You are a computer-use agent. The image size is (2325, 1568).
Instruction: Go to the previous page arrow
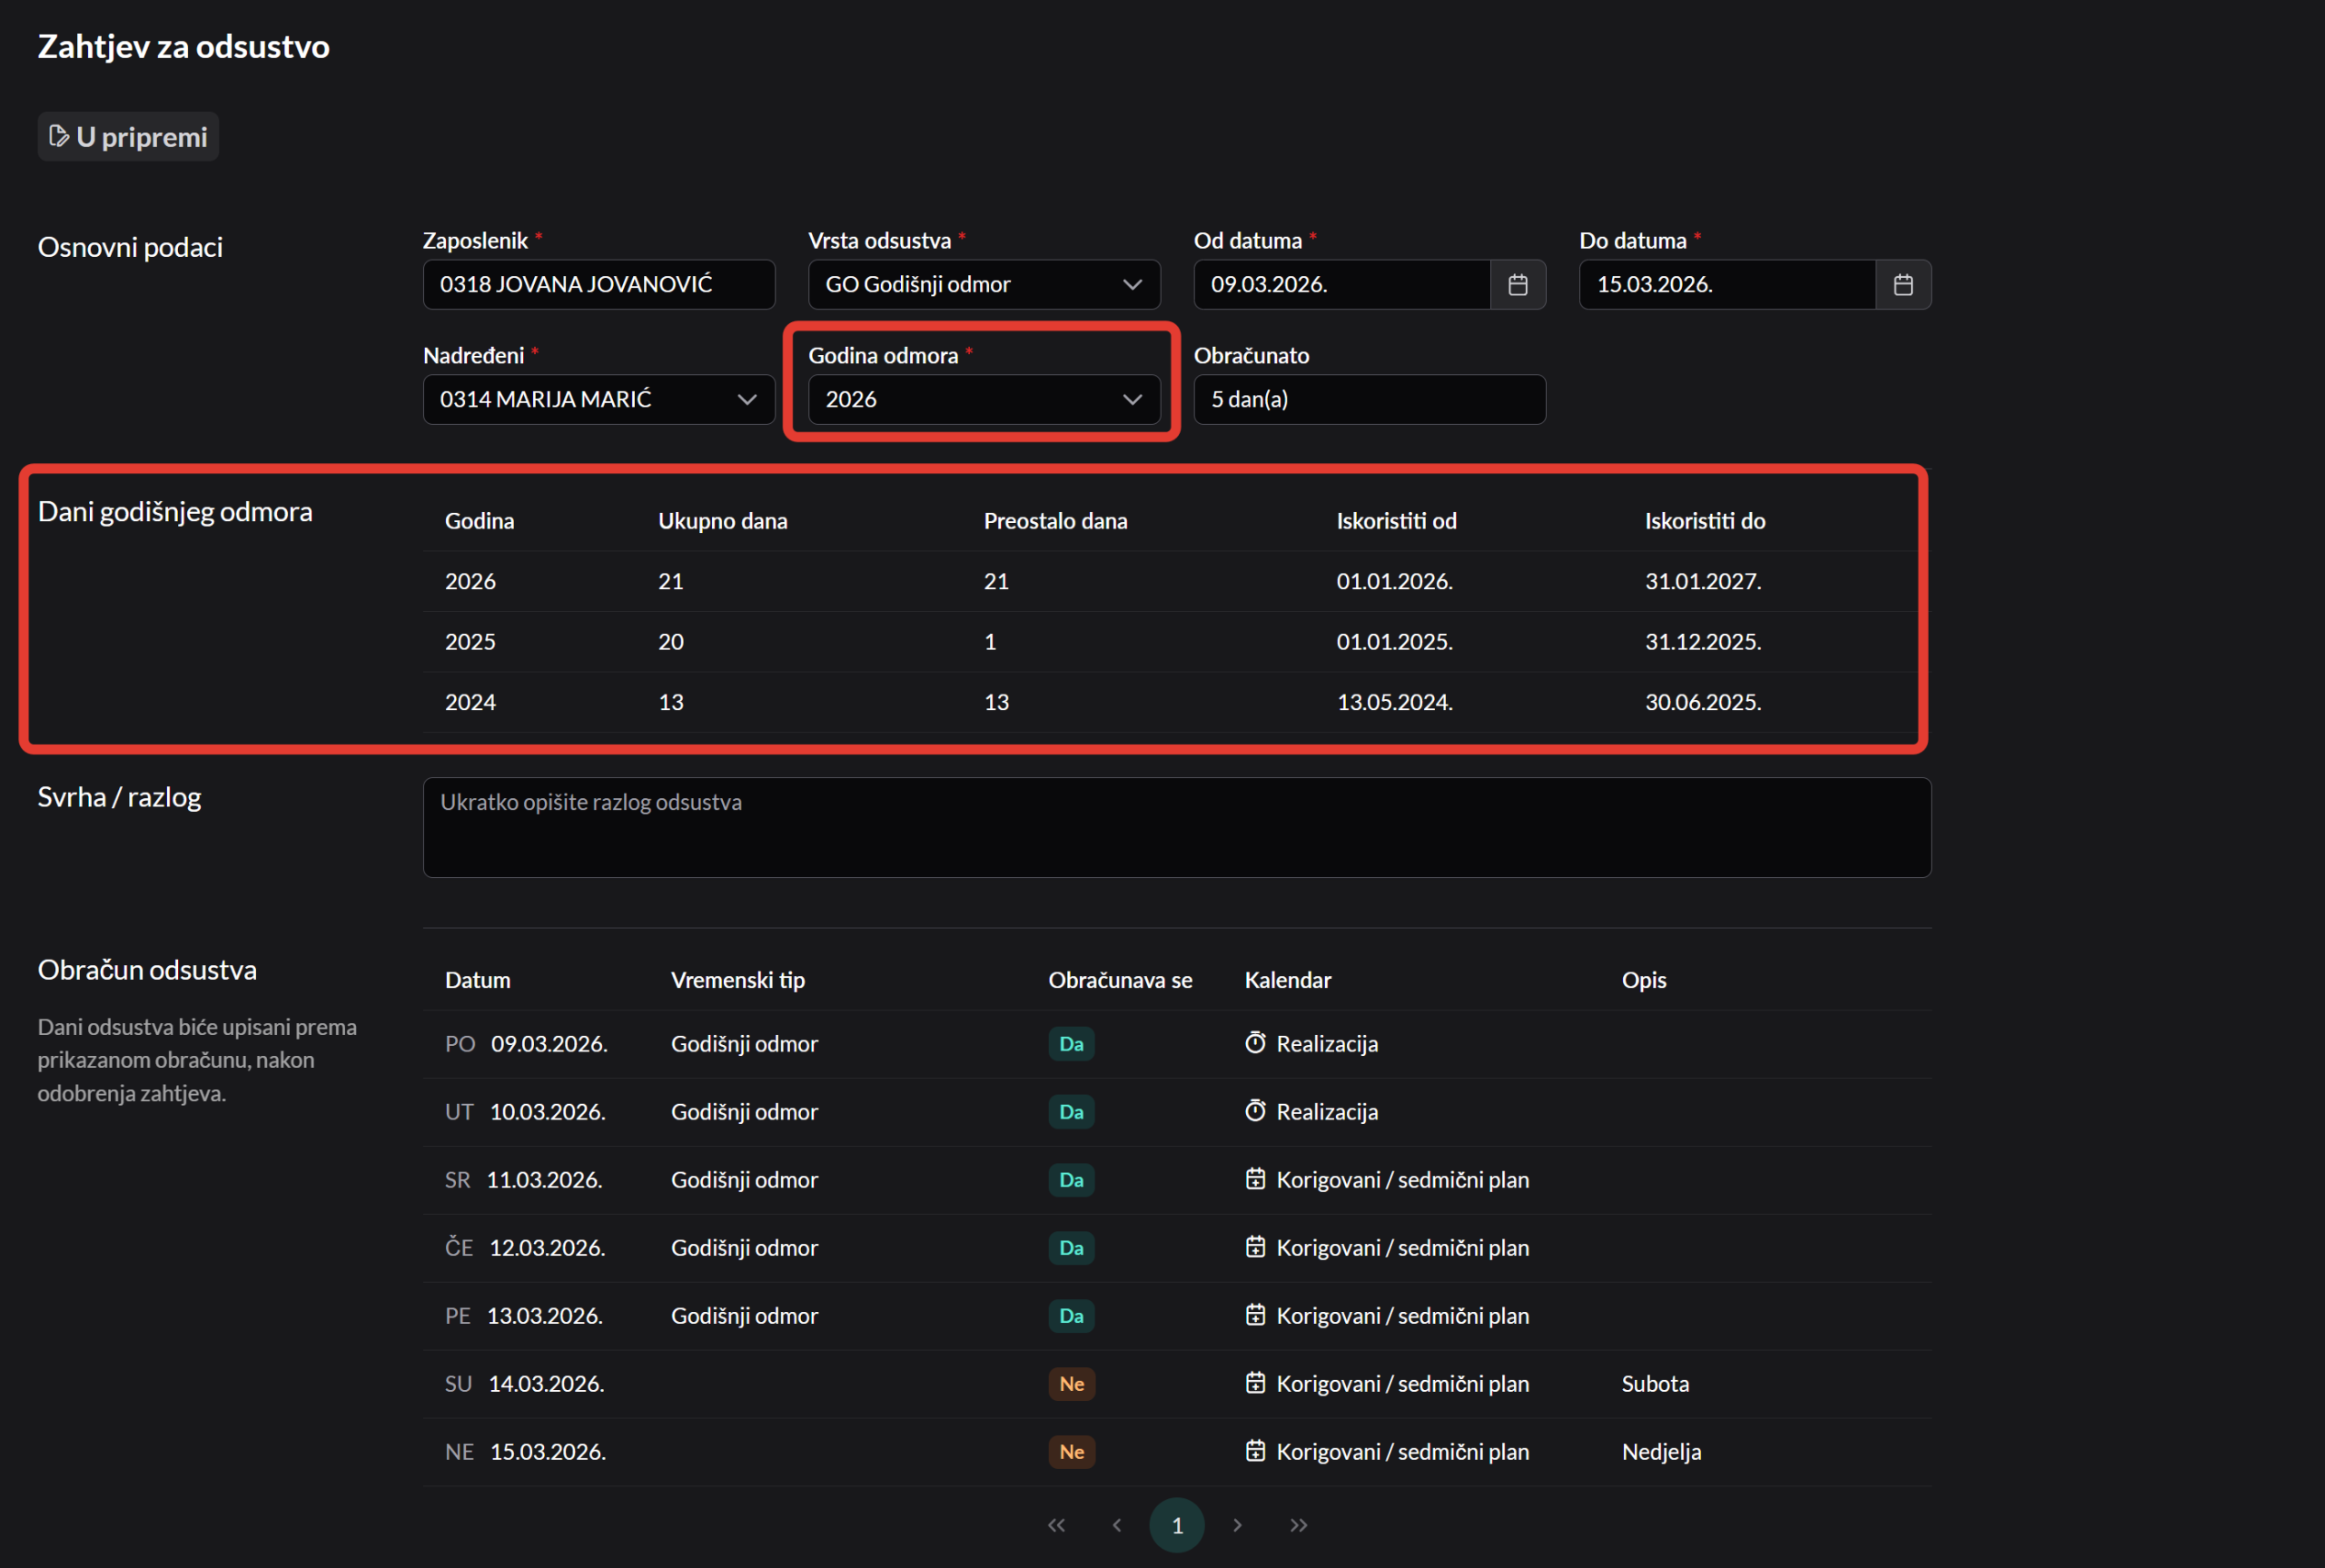click(1117, 1525)
